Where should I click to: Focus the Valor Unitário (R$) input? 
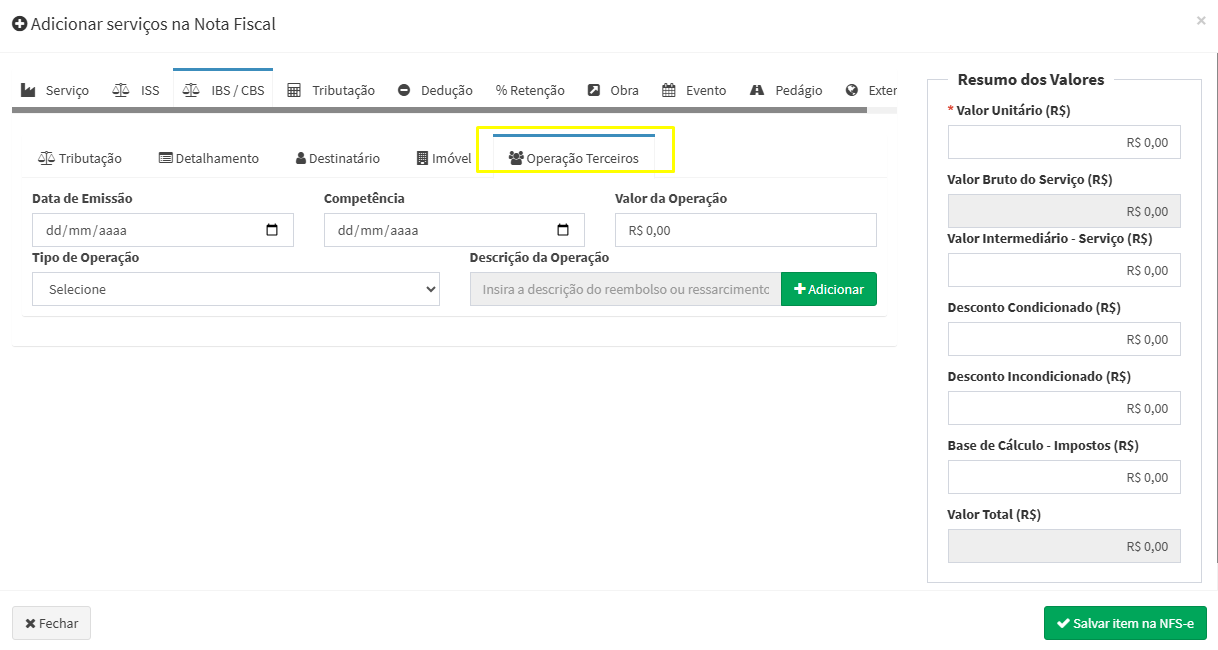[1063, 142]
